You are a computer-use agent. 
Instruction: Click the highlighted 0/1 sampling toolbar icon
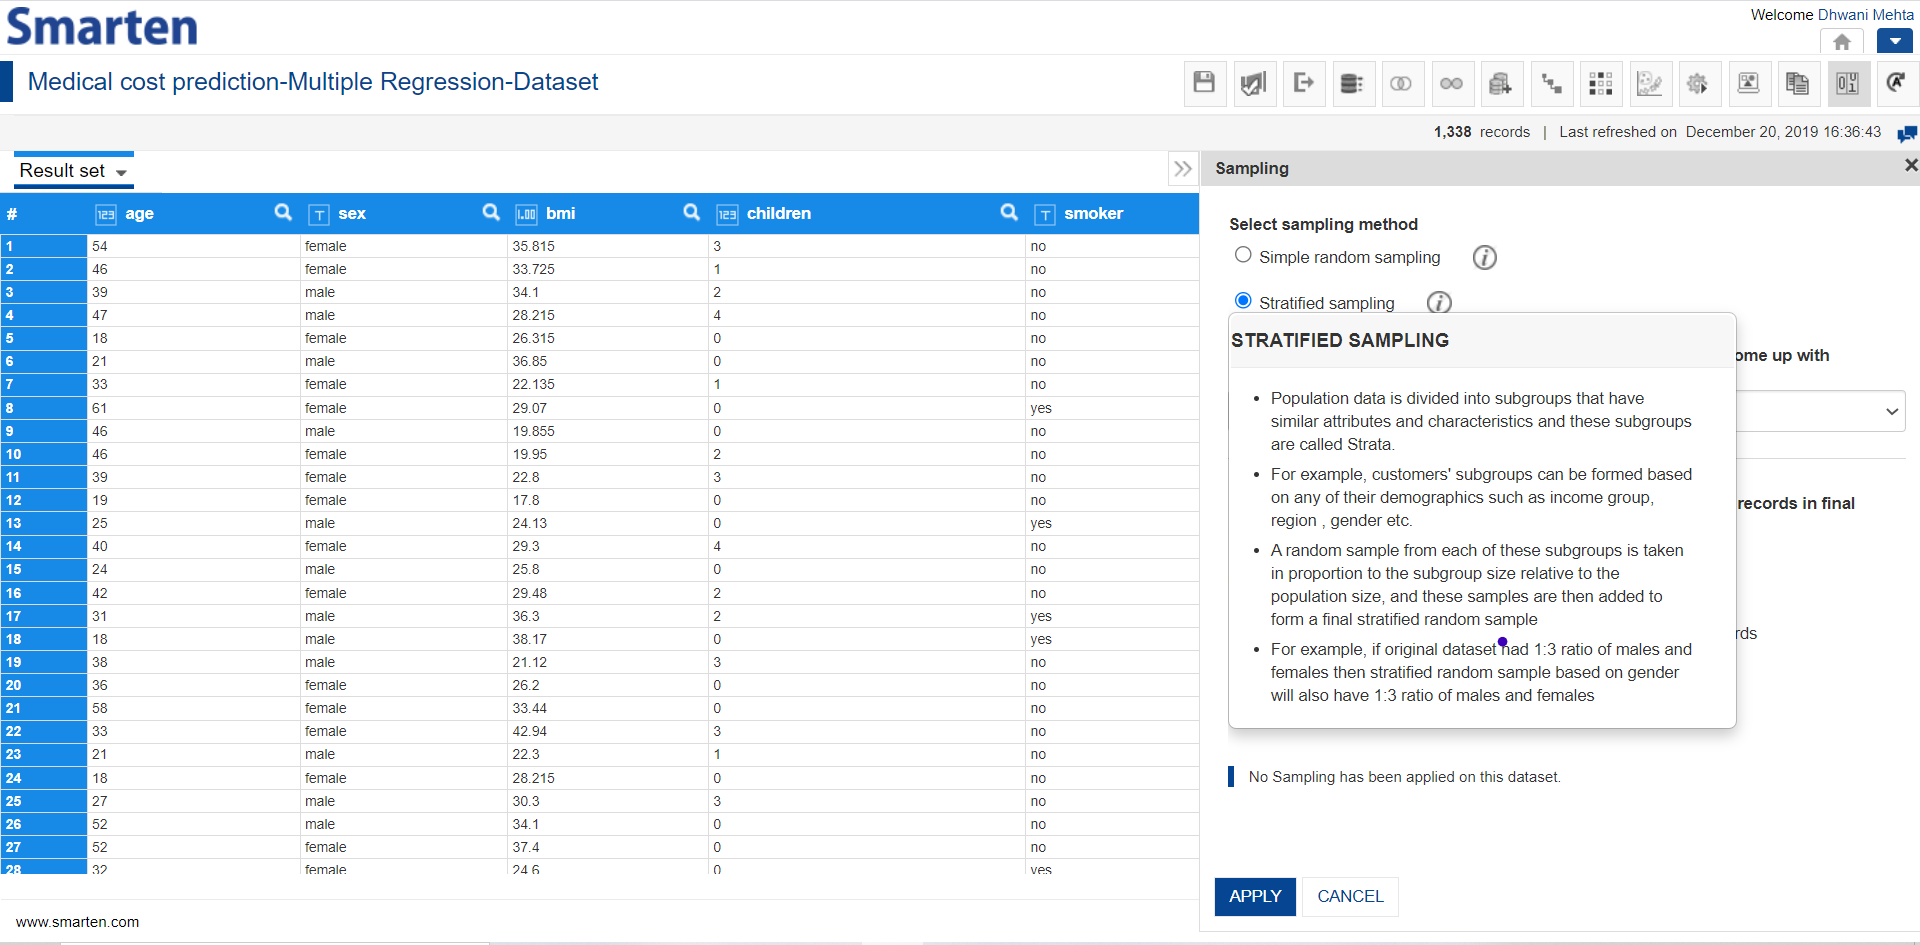1847,83
